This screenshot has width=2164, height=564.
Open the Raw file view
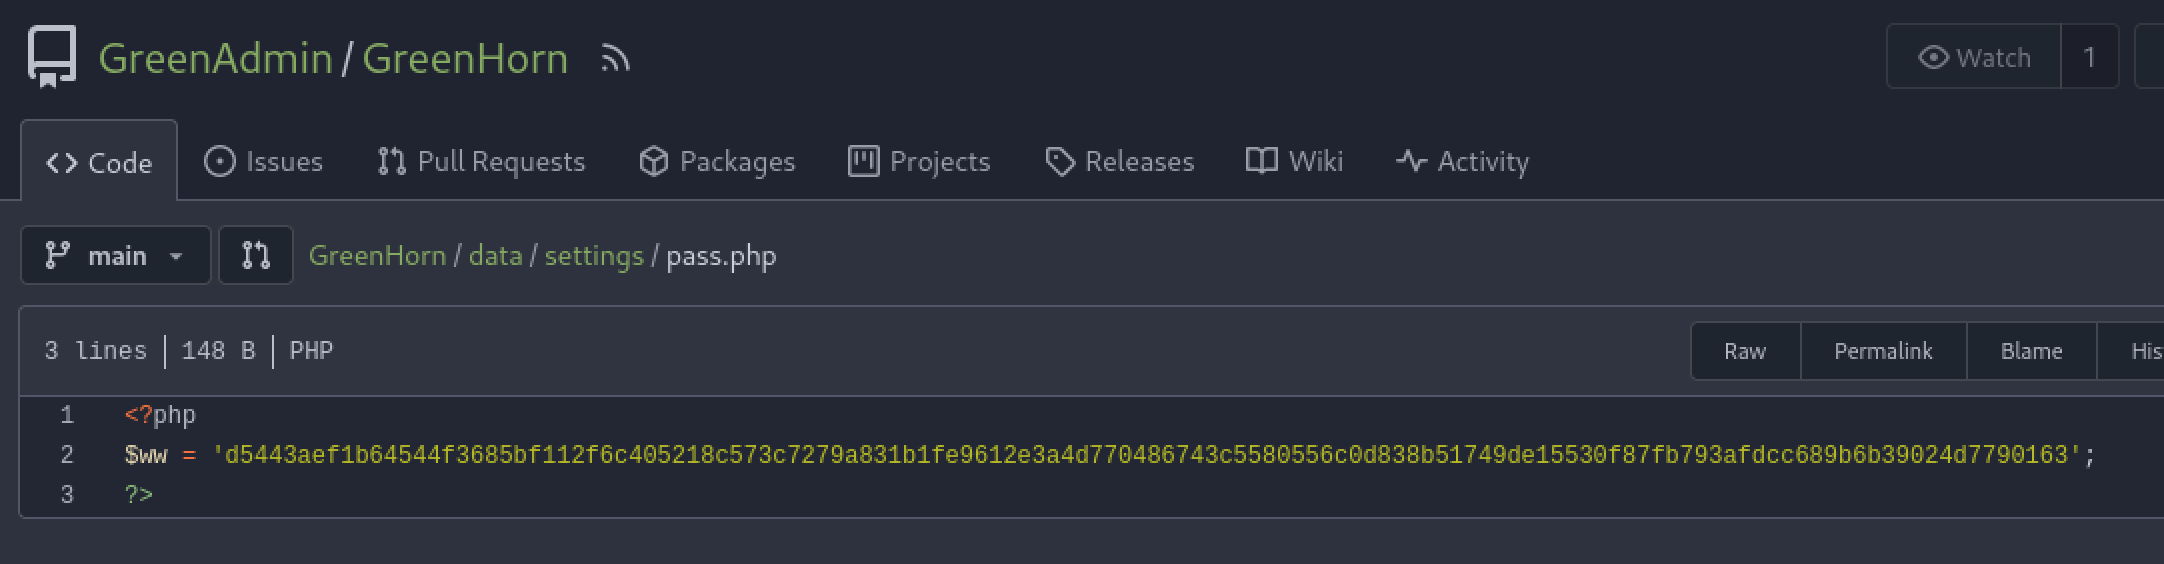coord(1745,351)
